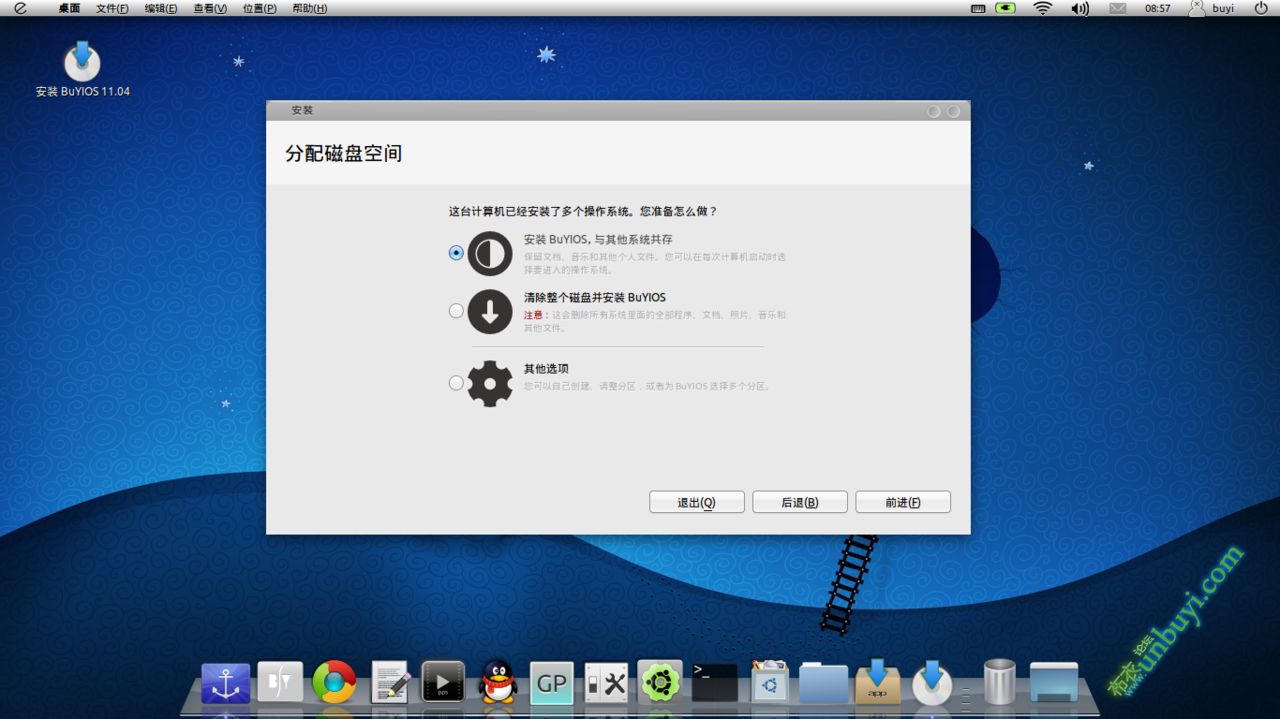Click the keyboard indicator in top panel
Screen dimensions: 1280x719
point(979,8)
